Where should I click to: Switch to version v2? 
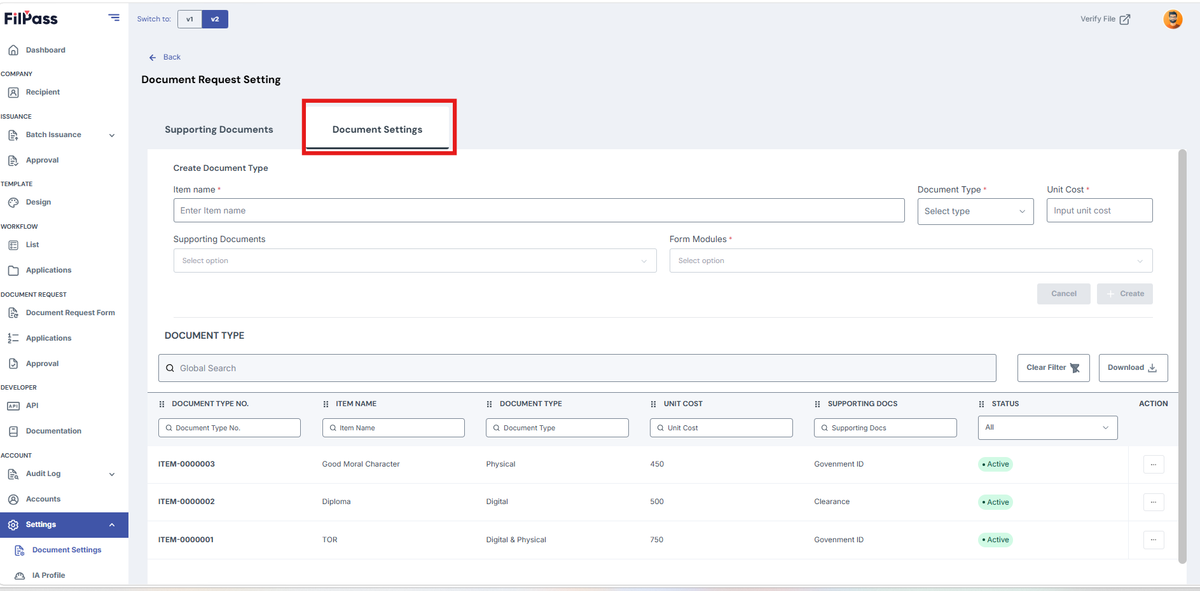[215, 19]
